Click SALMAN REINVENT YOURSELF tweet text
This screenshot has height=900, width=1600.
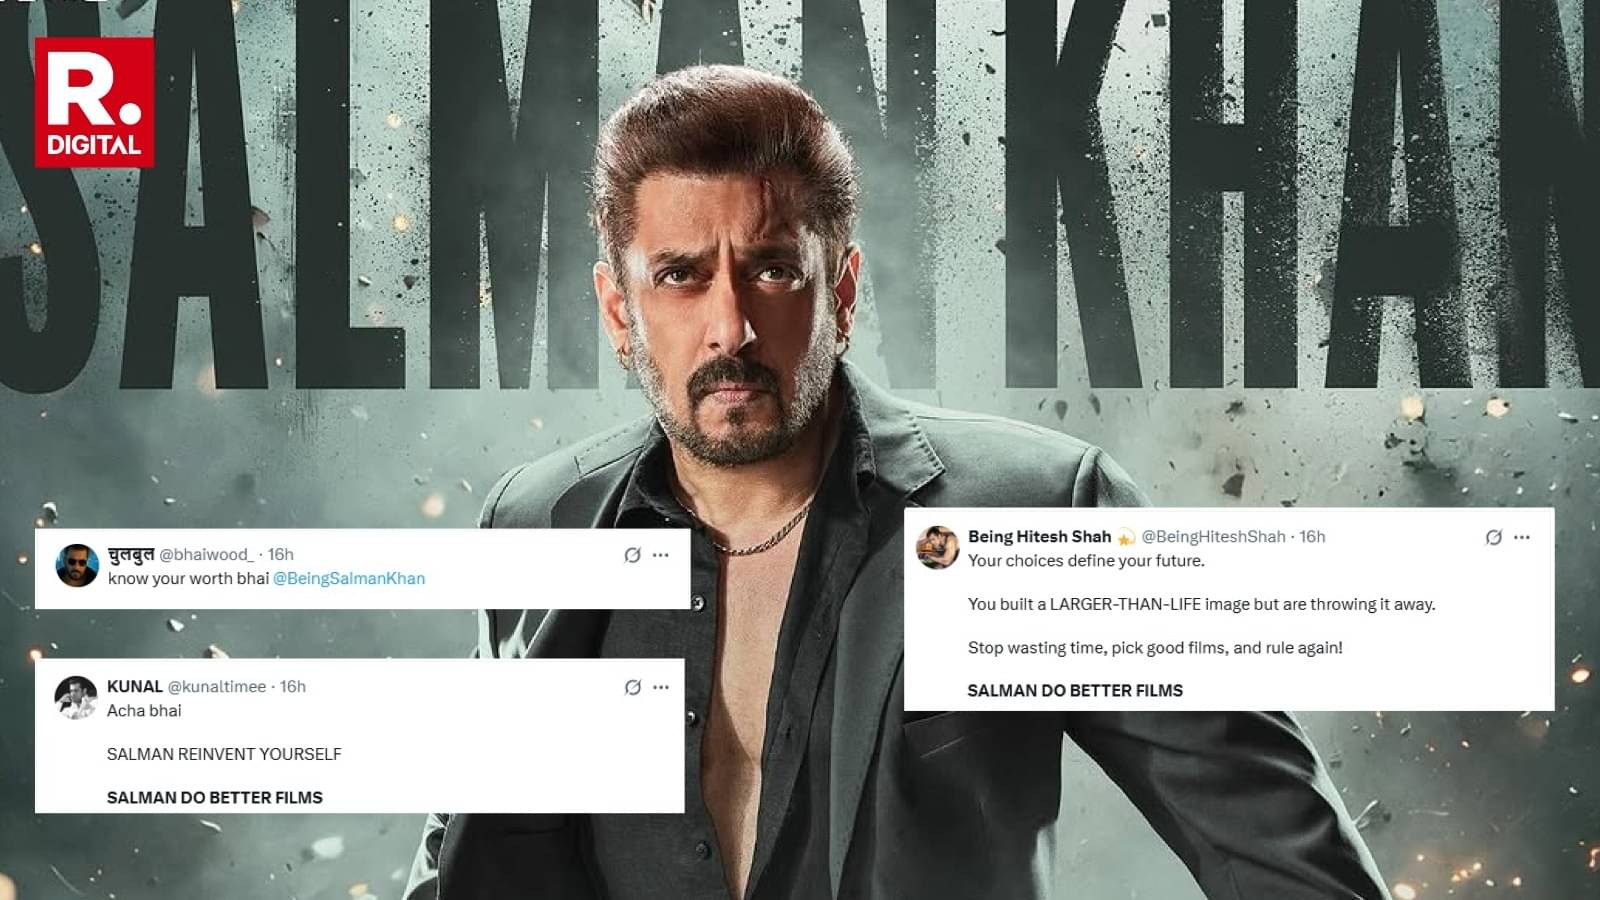pos(224,754)
